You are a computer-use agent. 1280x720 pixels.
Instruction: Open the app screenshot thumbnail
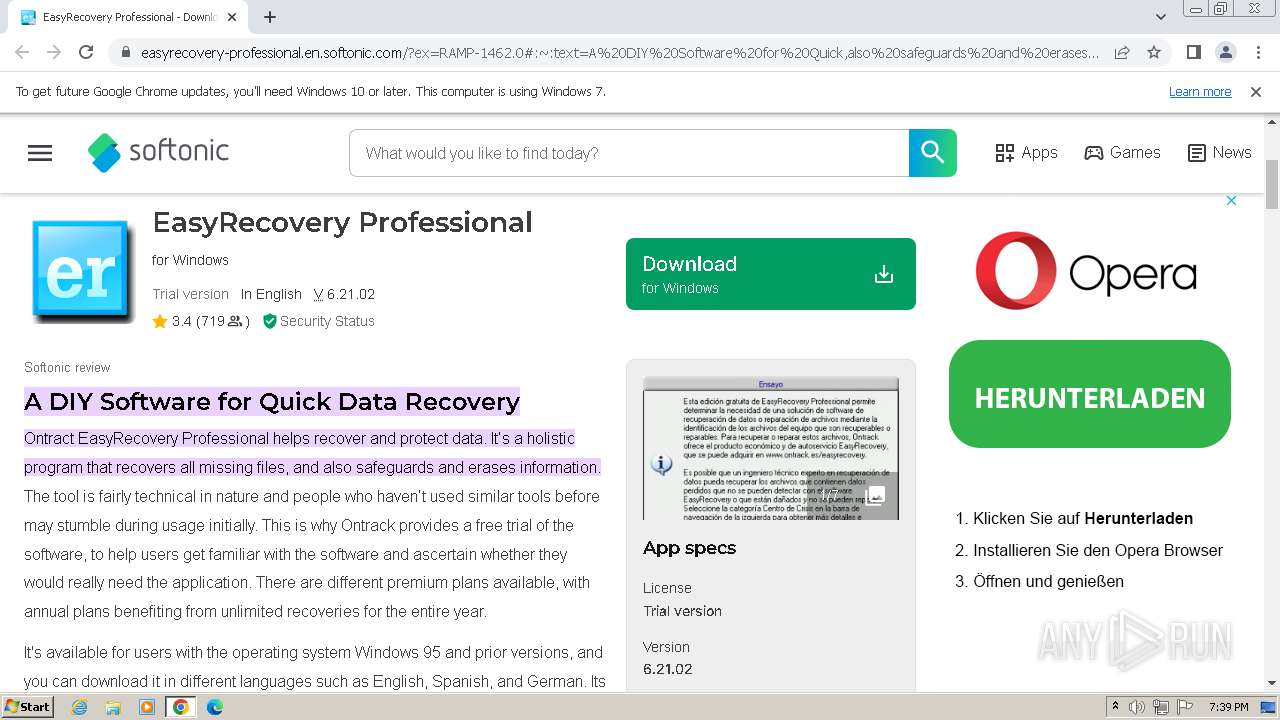771,448
